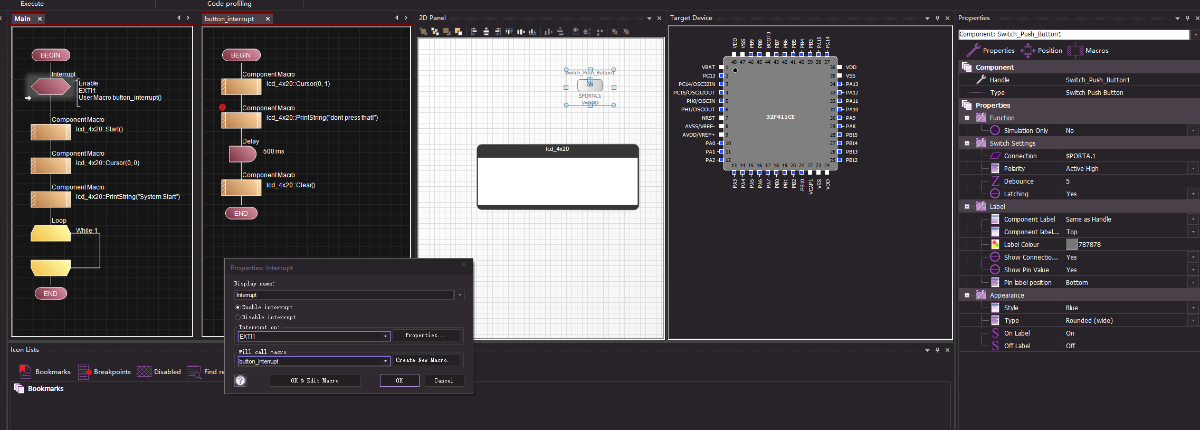
Task: Open the Will call macro dropdown
Action: [x=385, y=361]
